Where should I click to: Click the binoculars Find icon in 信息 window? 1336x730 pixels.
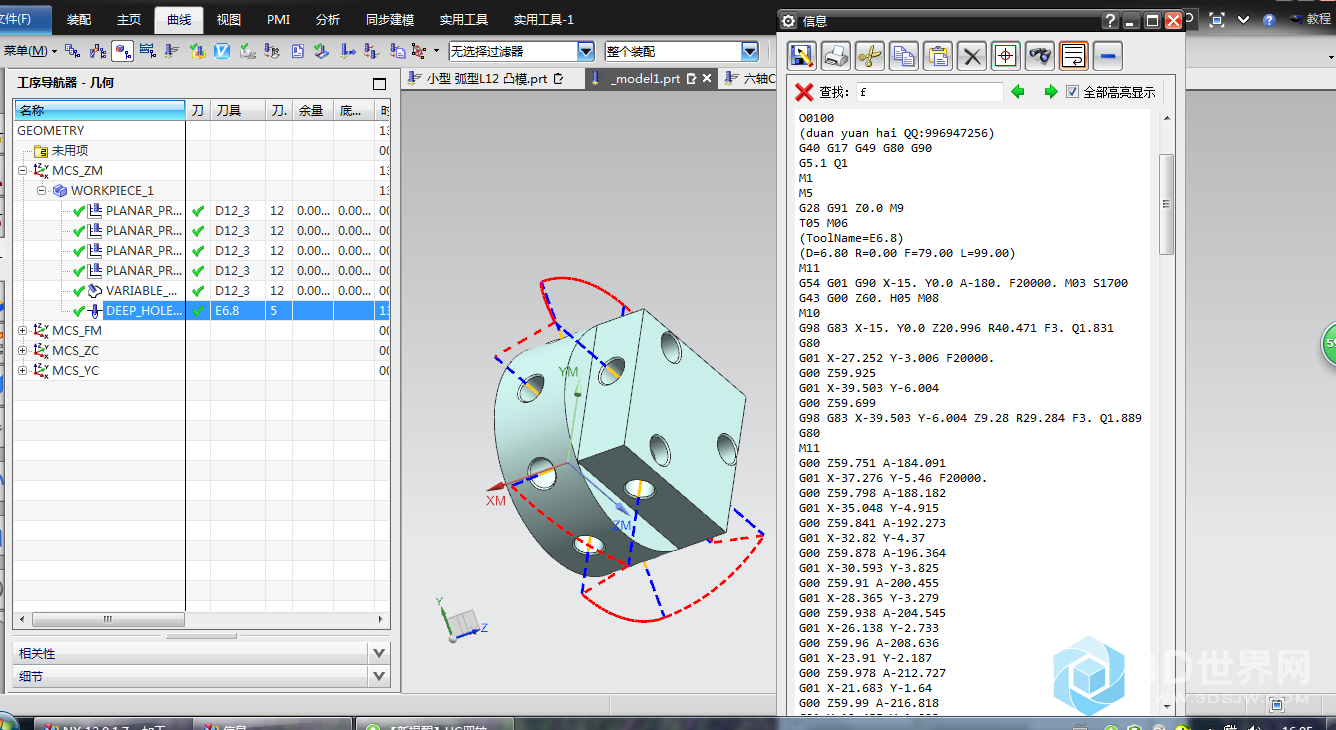pyautogui.click(x=1040, y=56)
